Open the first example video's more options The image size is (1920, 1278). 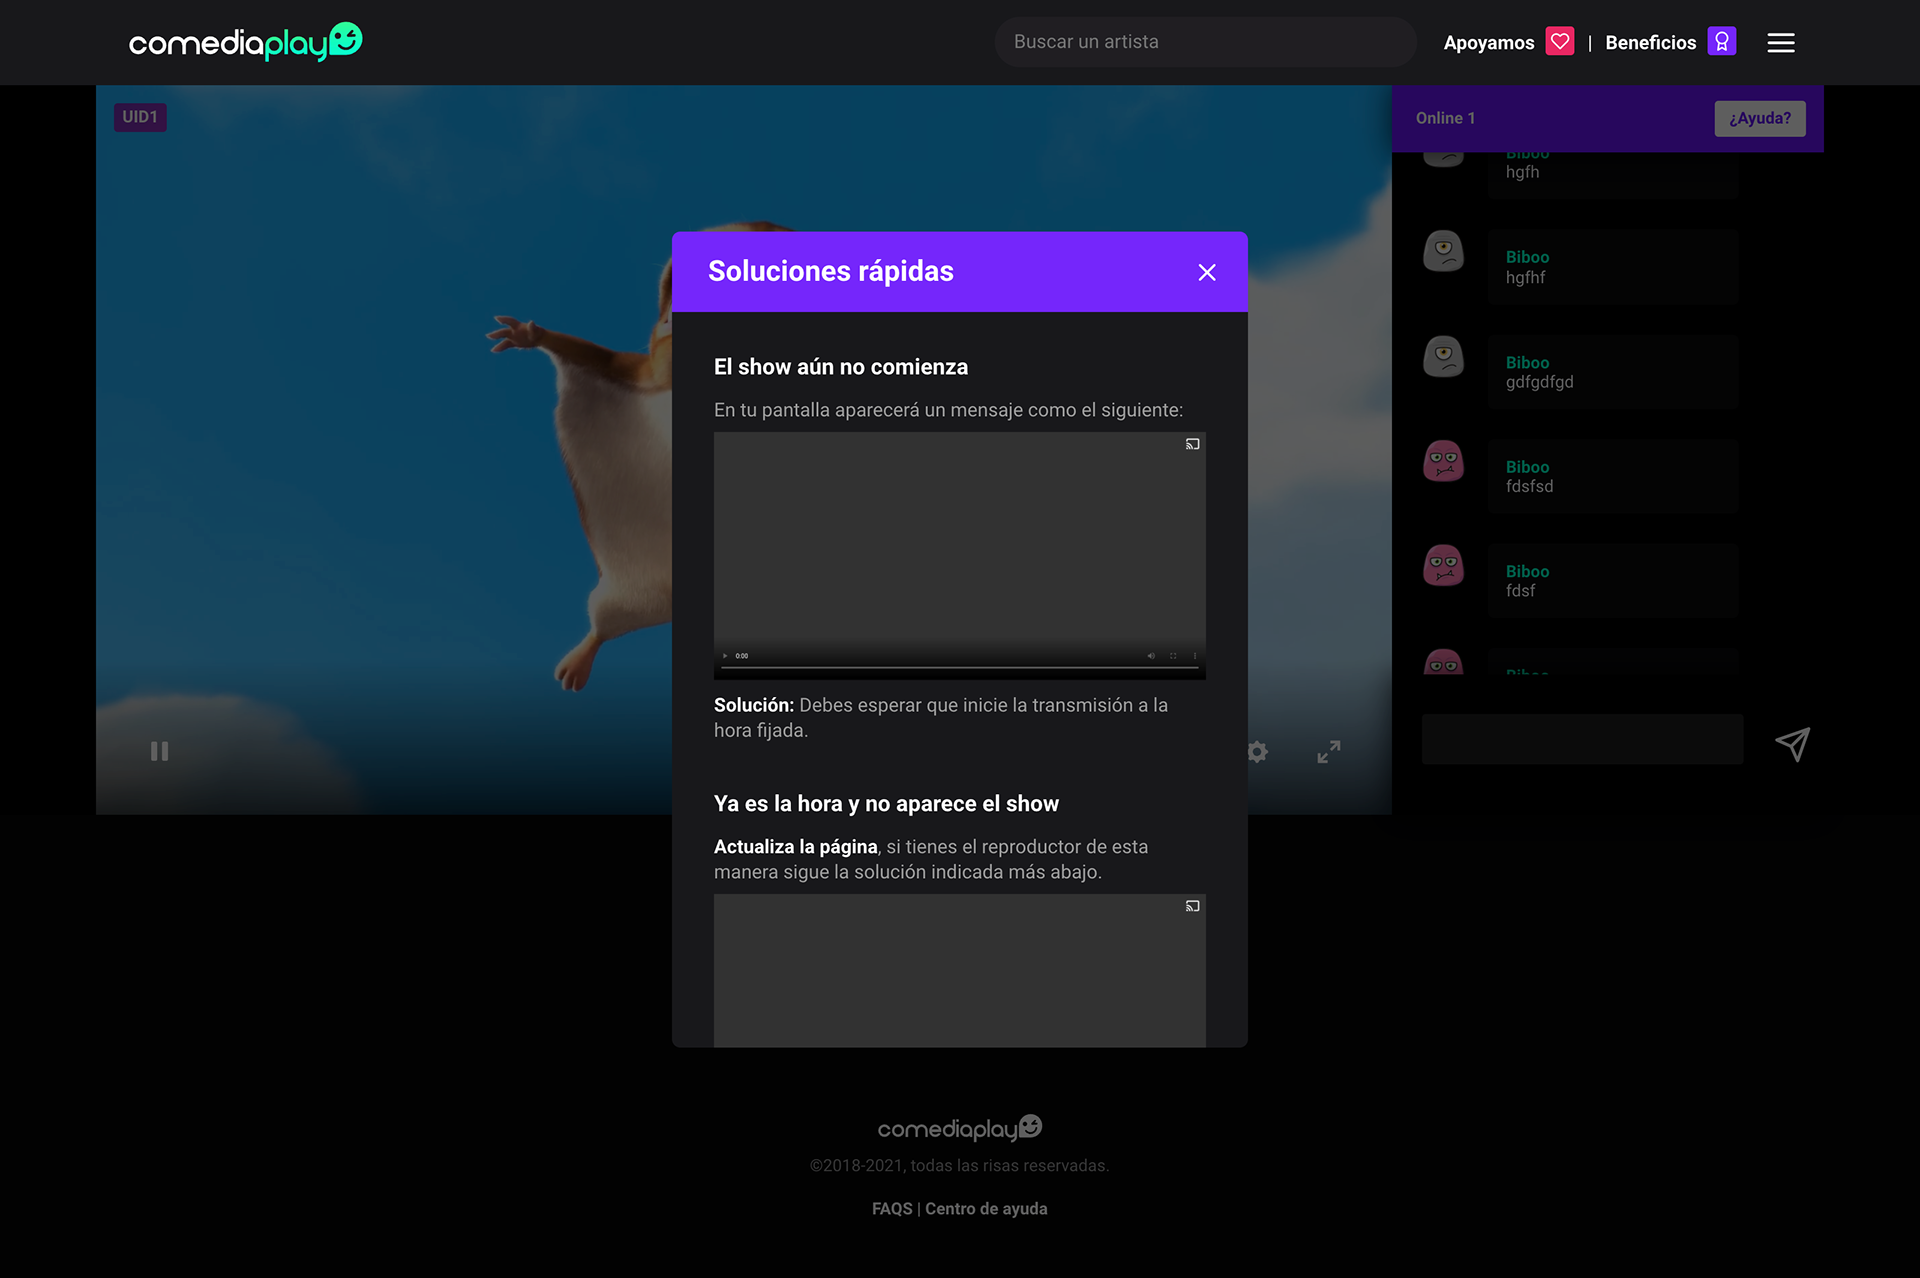pos(1195,656)
